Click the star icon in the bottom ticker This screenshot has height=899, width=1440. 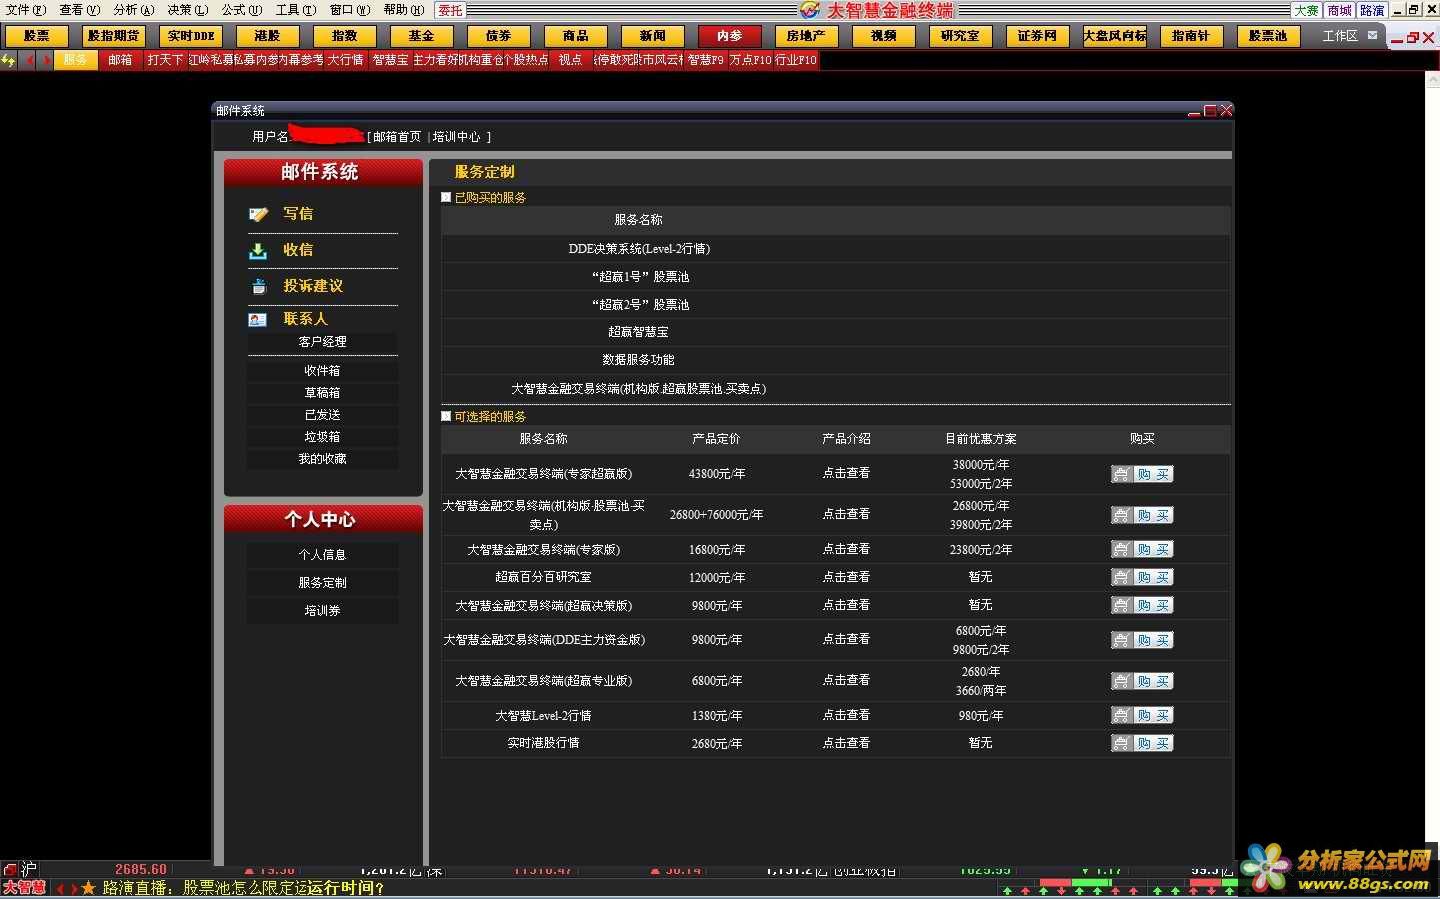[88, 888]
